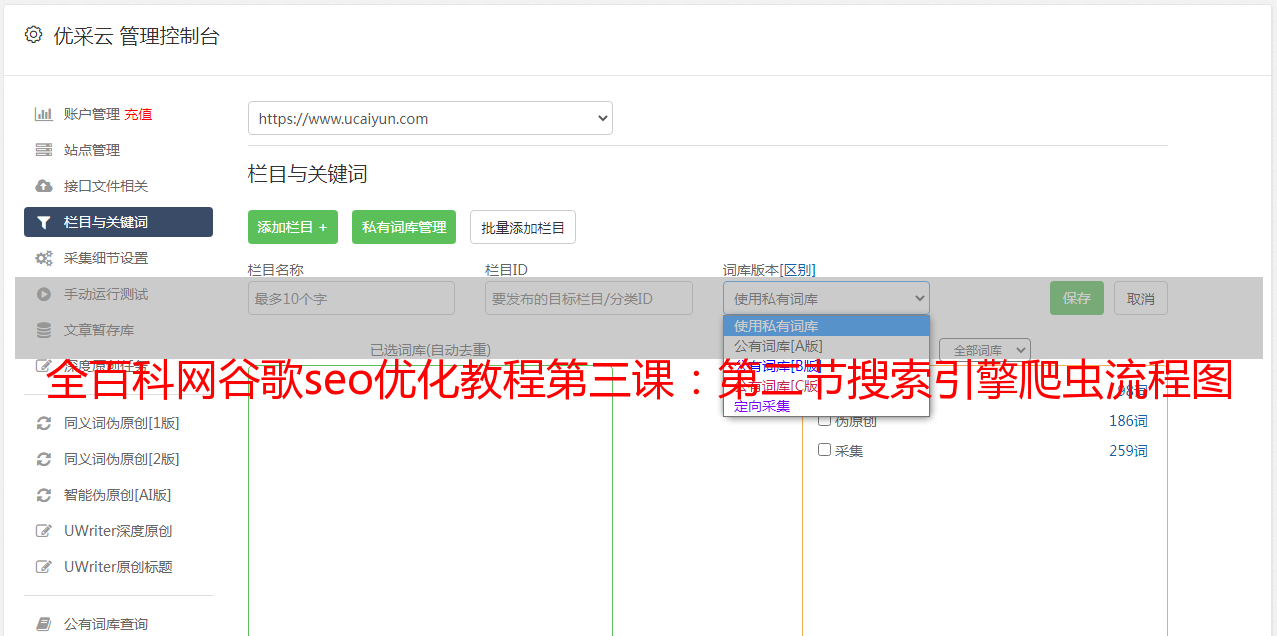Click the play icon for 手动运行测试
Image resolution: width=1277 pixels, height=636 pixels.
pos(44,294)
